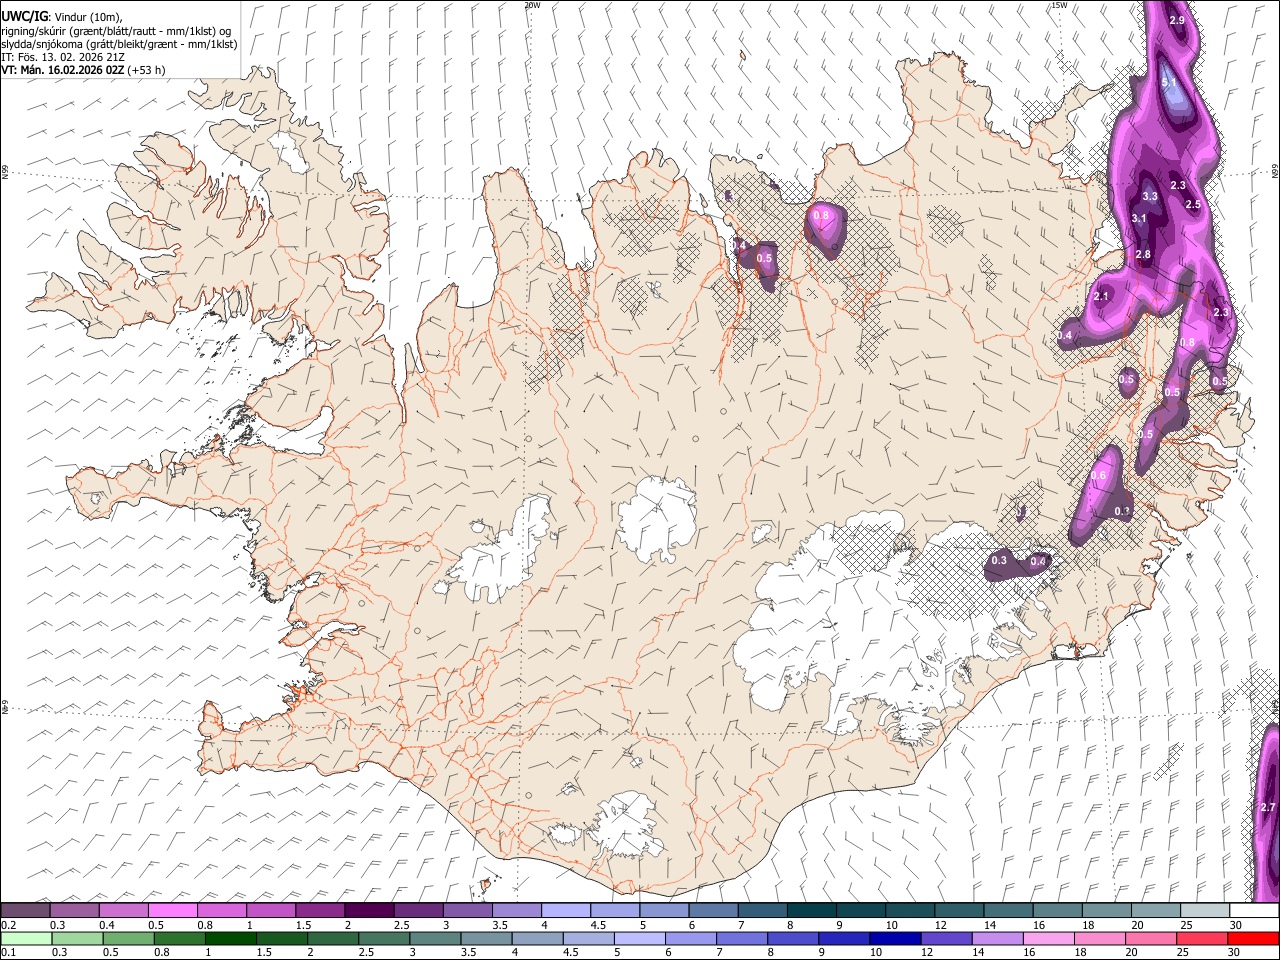Click the light green rain swatch between 0.1 and 0.3

(27, 938)
